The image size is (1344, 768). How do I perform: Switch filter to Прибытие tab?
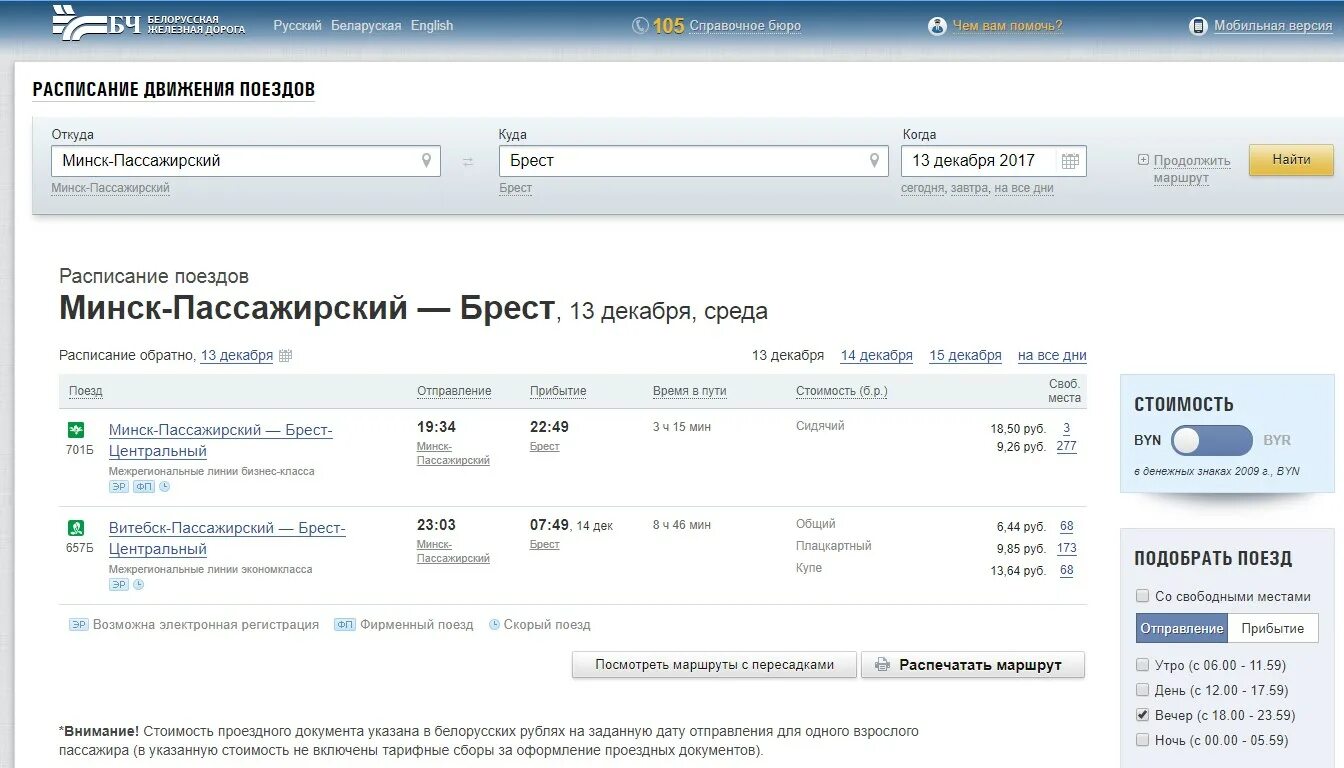(x=1273, y=628)
